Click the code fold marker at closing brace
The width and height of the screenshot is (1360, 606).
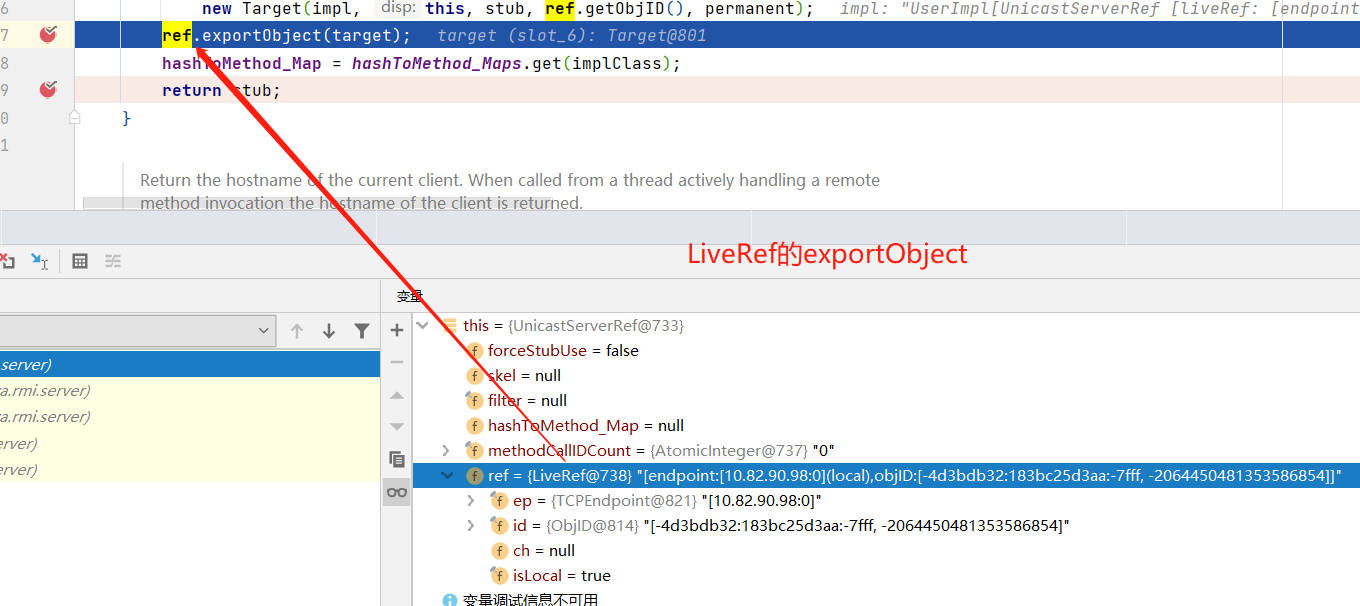75,118
